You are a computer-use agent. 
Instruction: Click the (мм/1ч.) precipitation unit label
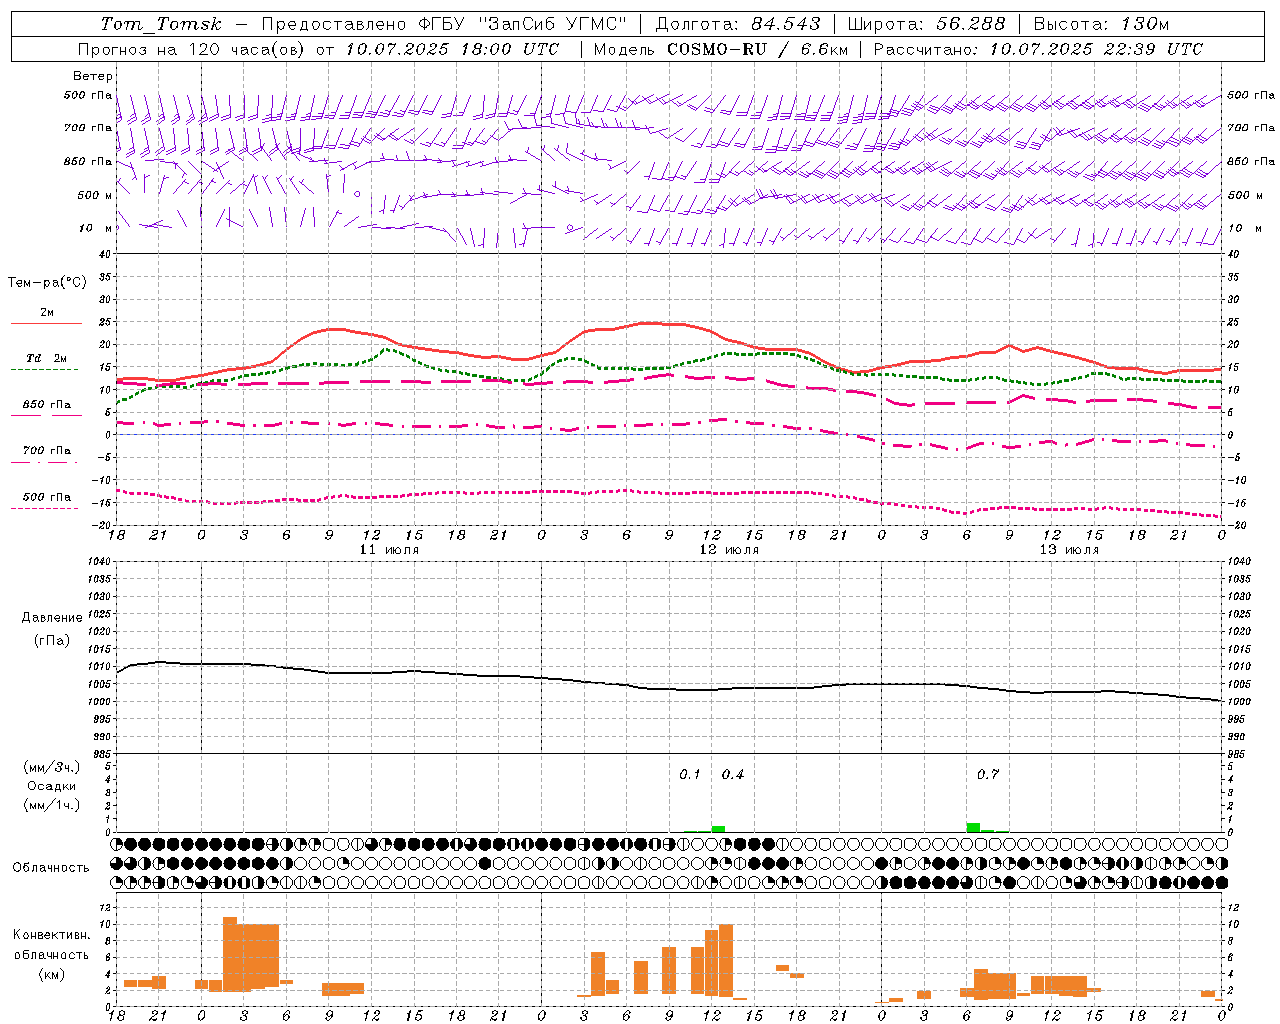[x=52, y=805]
